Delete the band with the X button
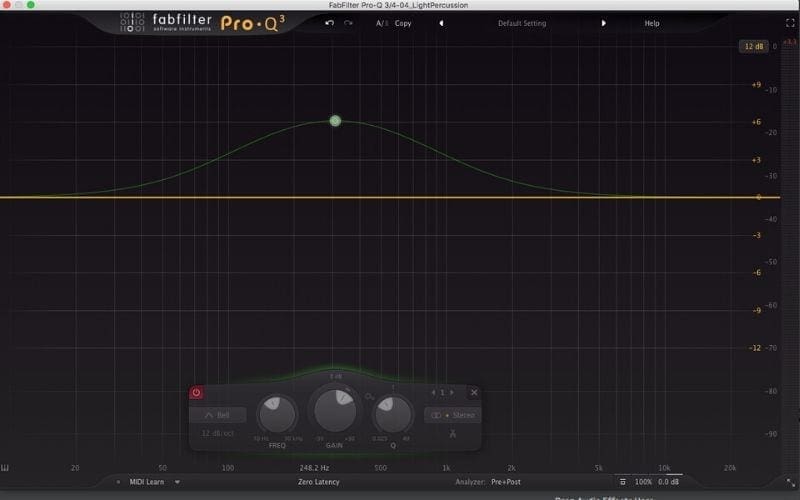The image size is (800, 500). 474,392
